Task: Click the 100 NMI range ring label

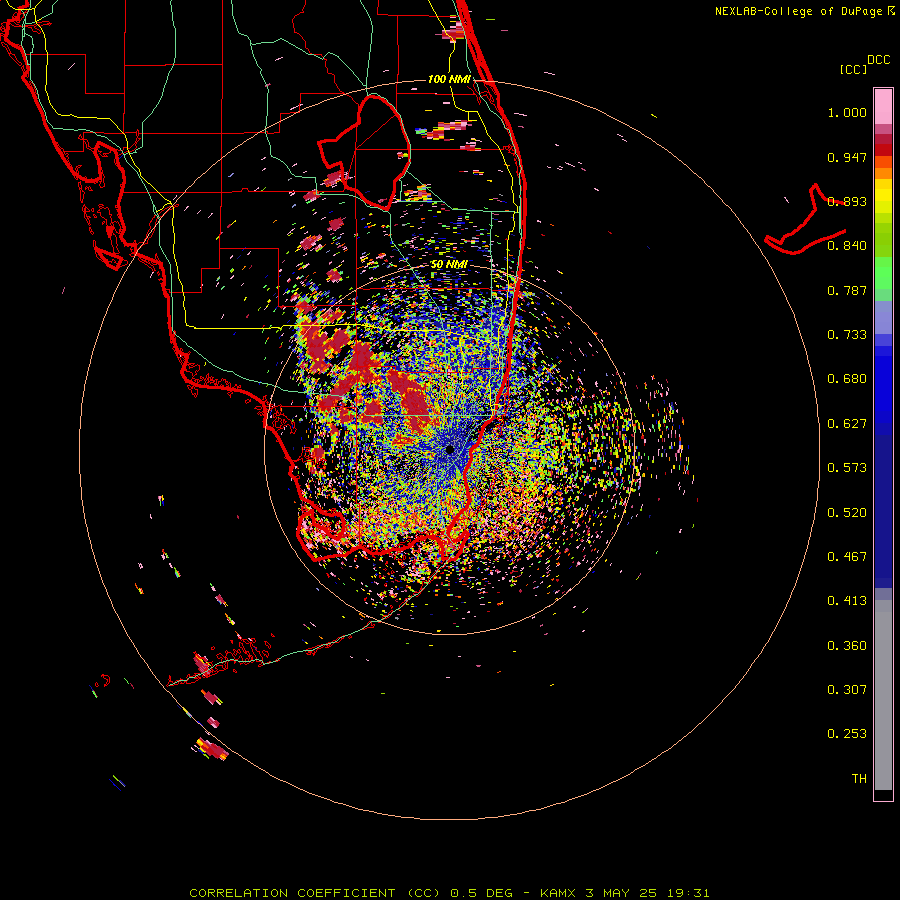Action: [x=449, y=79]
